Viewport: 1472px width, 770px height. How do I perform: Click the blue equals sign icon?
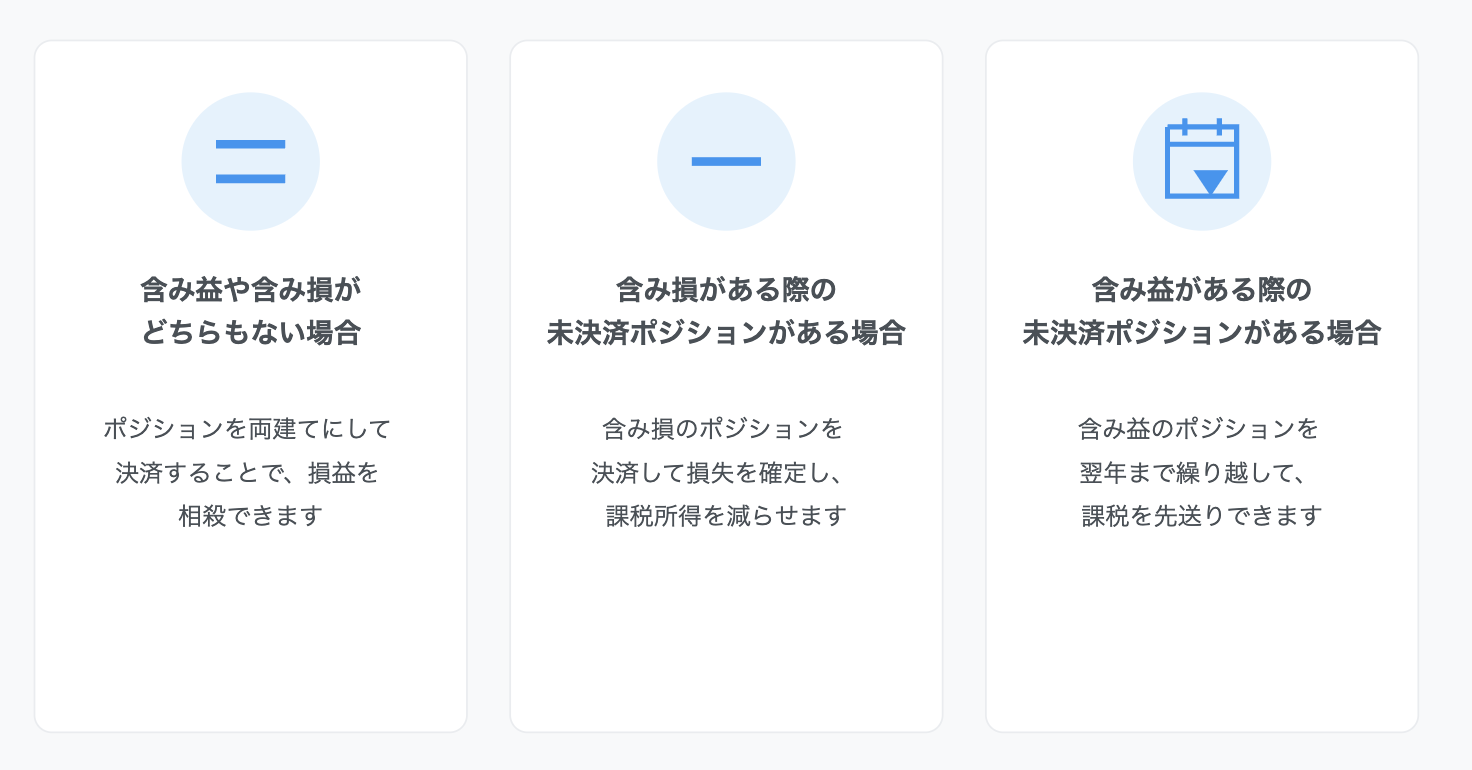[x=250, y=162]
